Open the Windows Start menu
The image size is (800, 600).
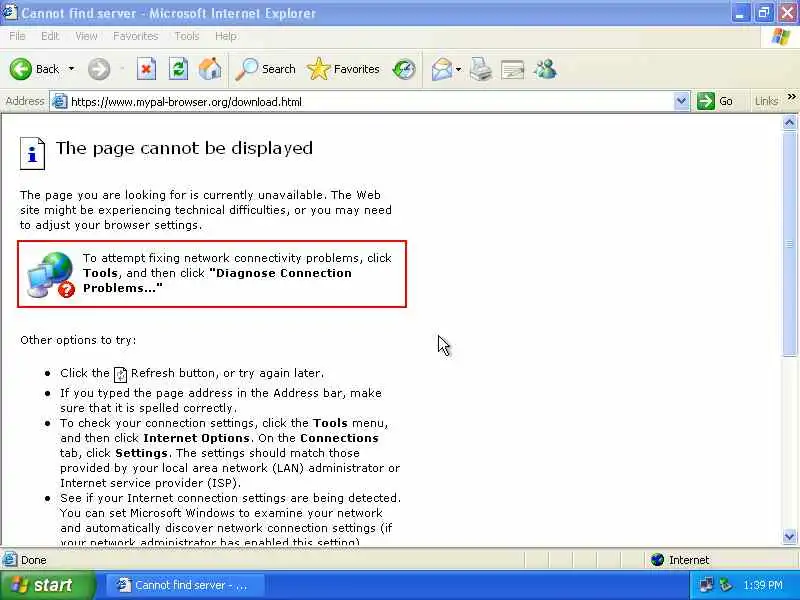(x=47, y=585)
